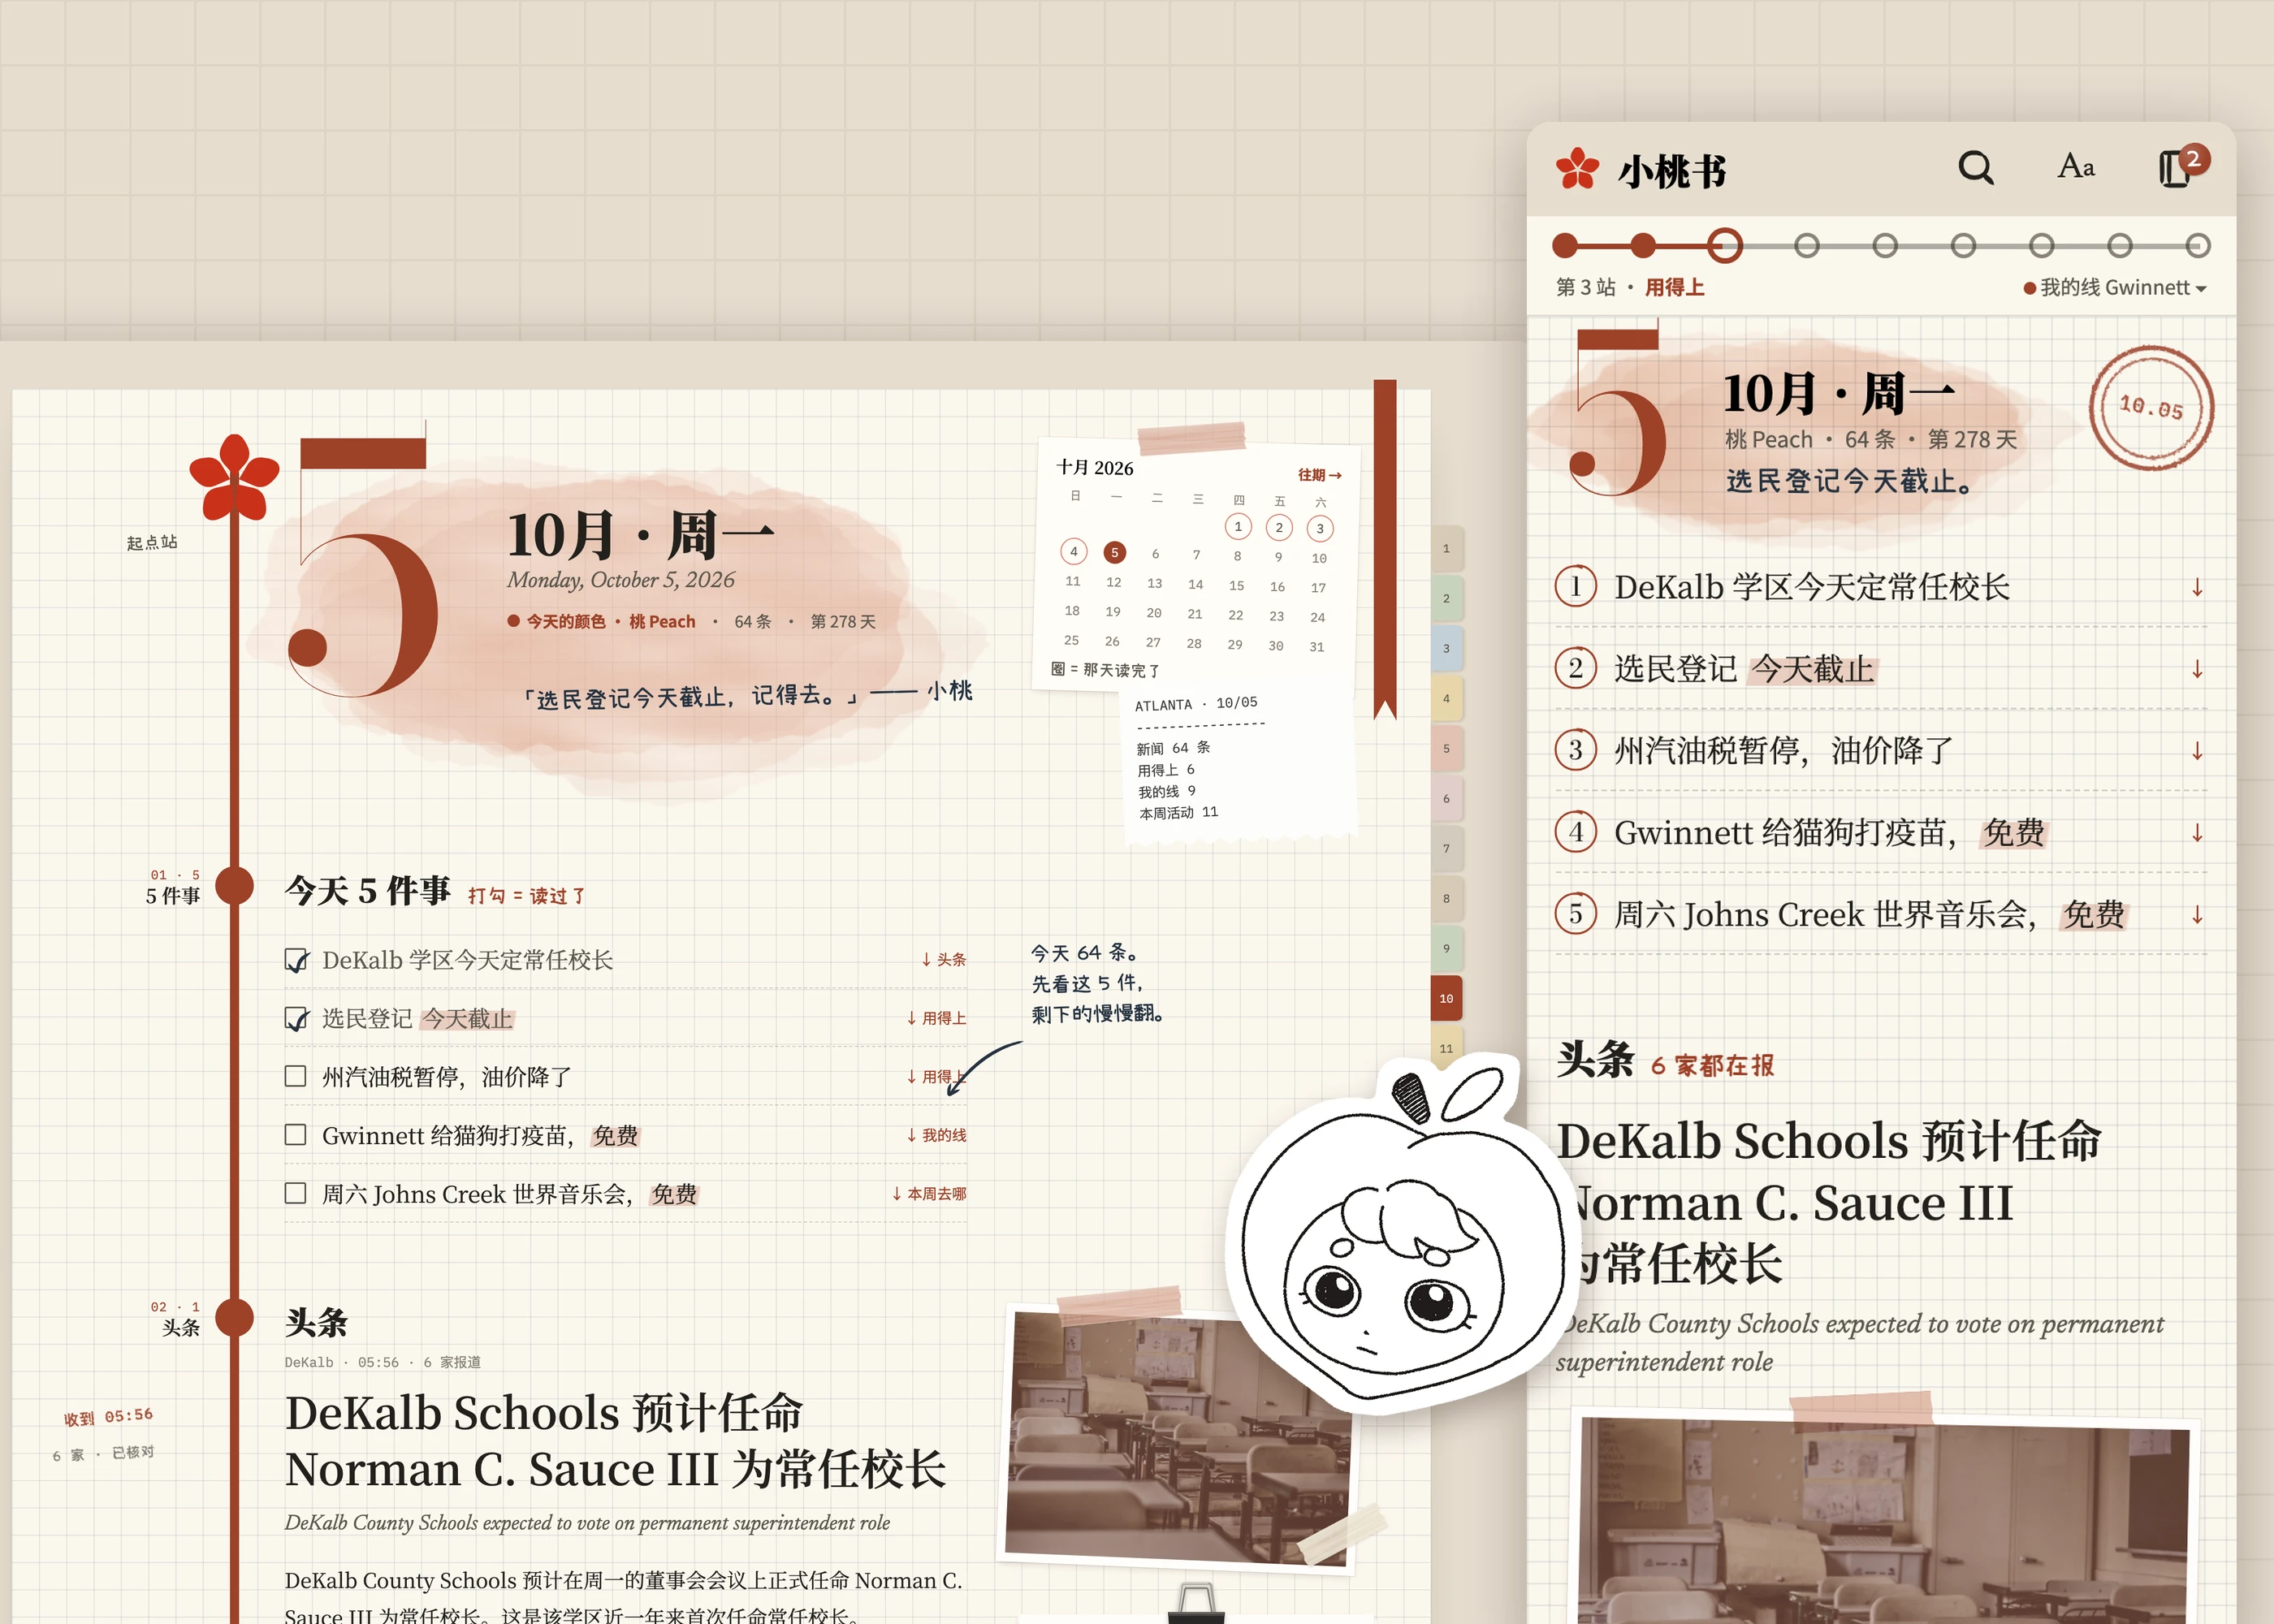Click the 头条 timeline node
The width and height of the screenshot is (2274, 1624).
point(234,1317)
